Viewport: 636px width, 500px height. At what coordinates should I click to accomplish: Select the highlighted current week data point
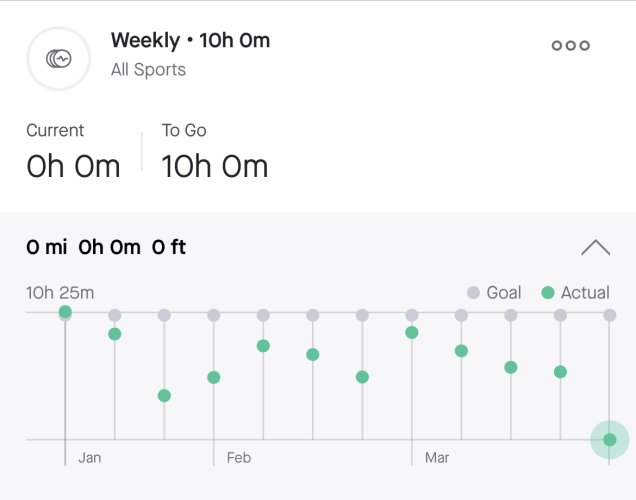pyautogui.click(x=610, y=440)
